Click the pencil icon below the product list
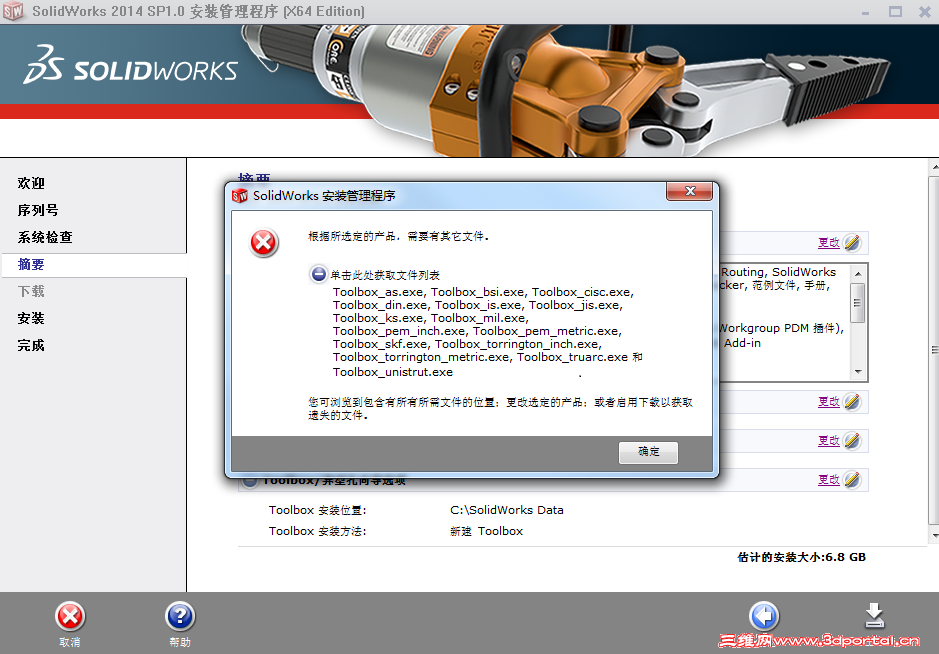The image size is (939, 654). 852,402
